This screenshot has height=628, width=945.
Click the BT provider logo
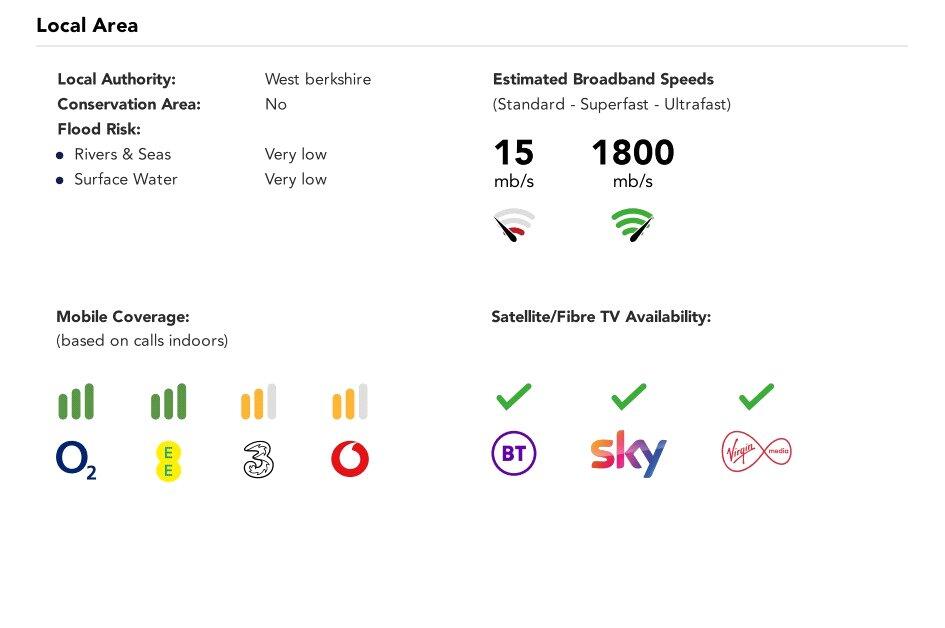514,454
